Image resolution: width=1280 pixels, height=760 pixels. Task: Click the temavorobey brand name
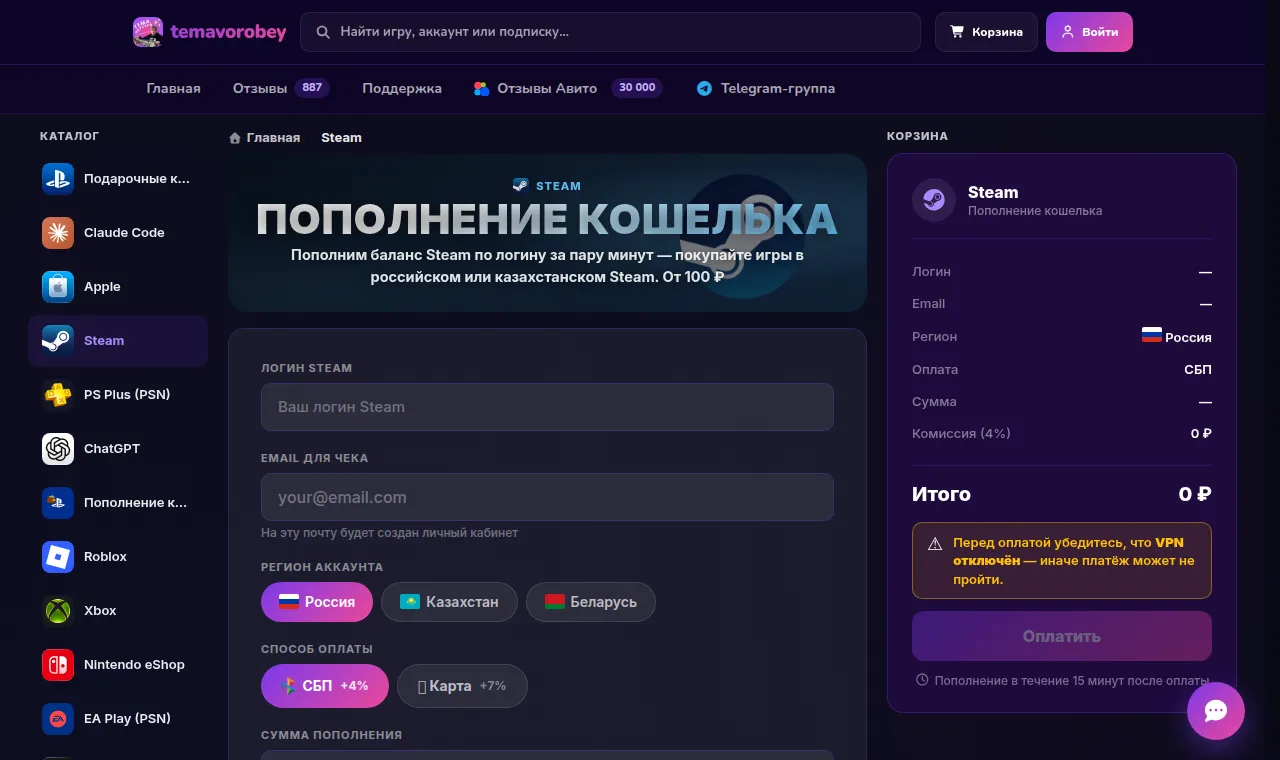coord(229,32)
